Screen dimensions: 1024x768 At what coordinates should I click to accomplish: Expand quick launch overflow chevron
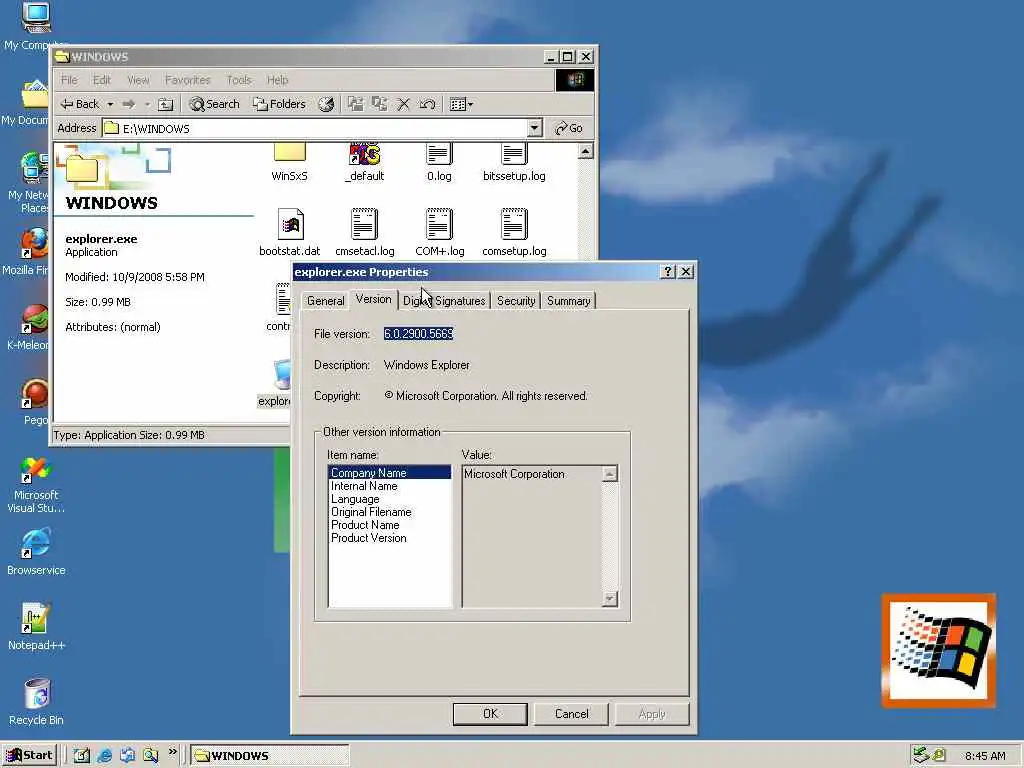pos(172,752)
